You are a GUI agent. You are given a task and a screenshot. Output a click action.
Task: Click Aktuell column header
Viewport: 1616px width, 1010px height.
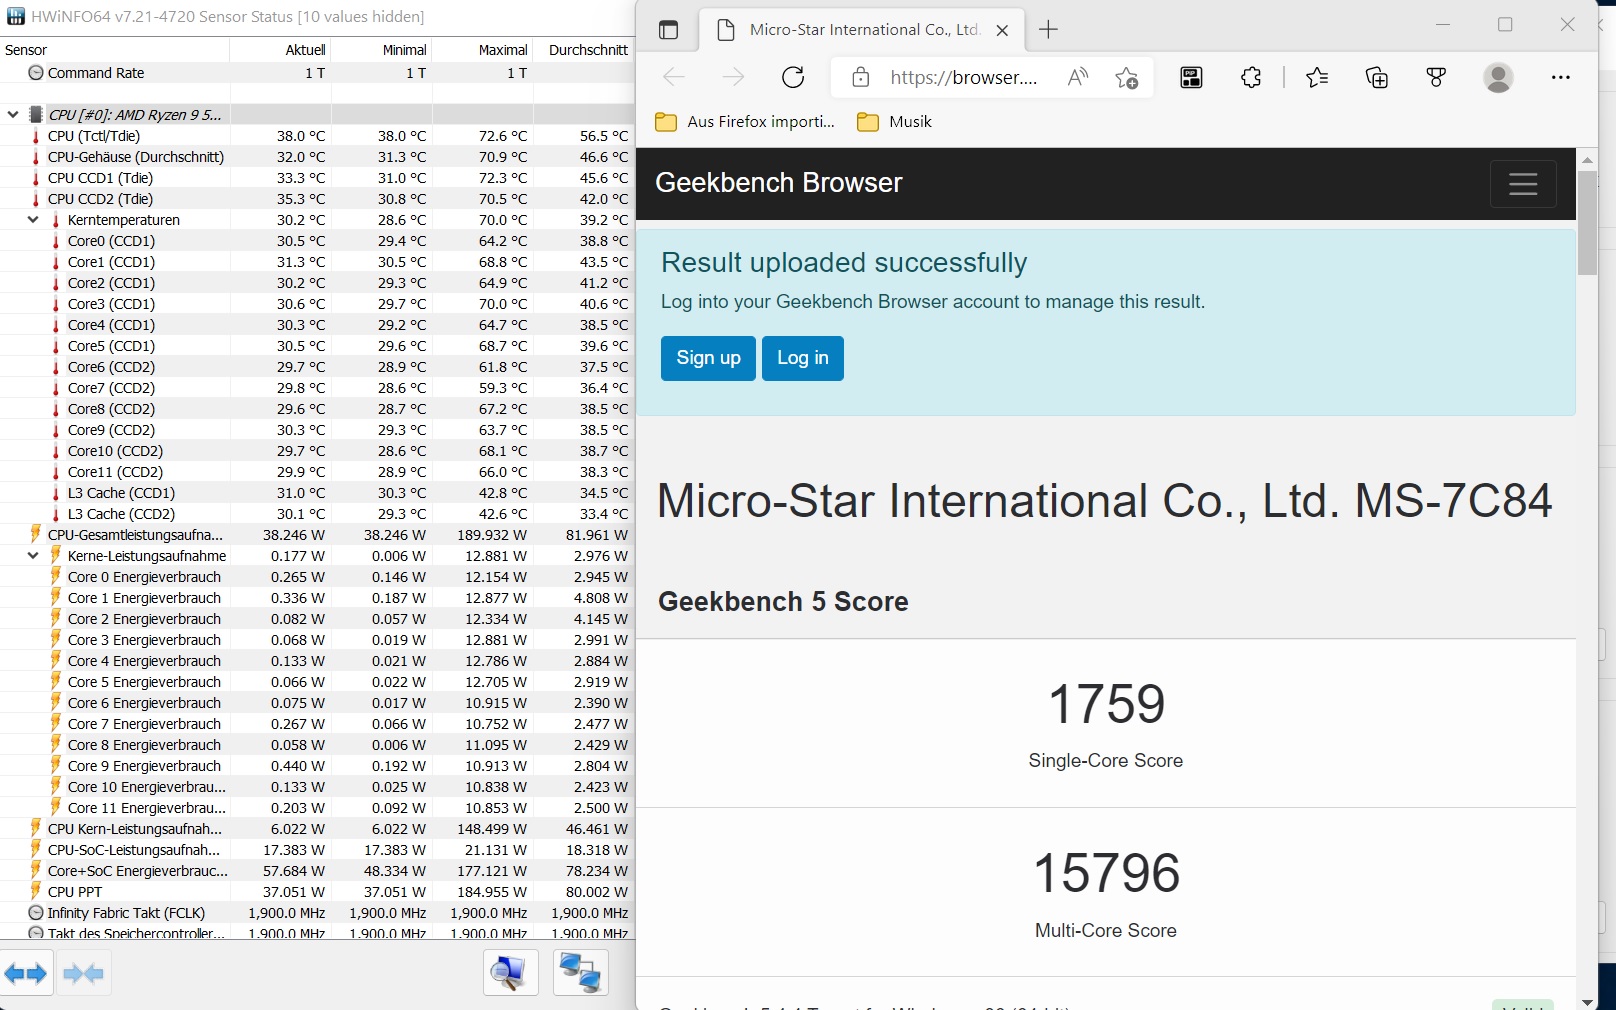coord(281,50)
